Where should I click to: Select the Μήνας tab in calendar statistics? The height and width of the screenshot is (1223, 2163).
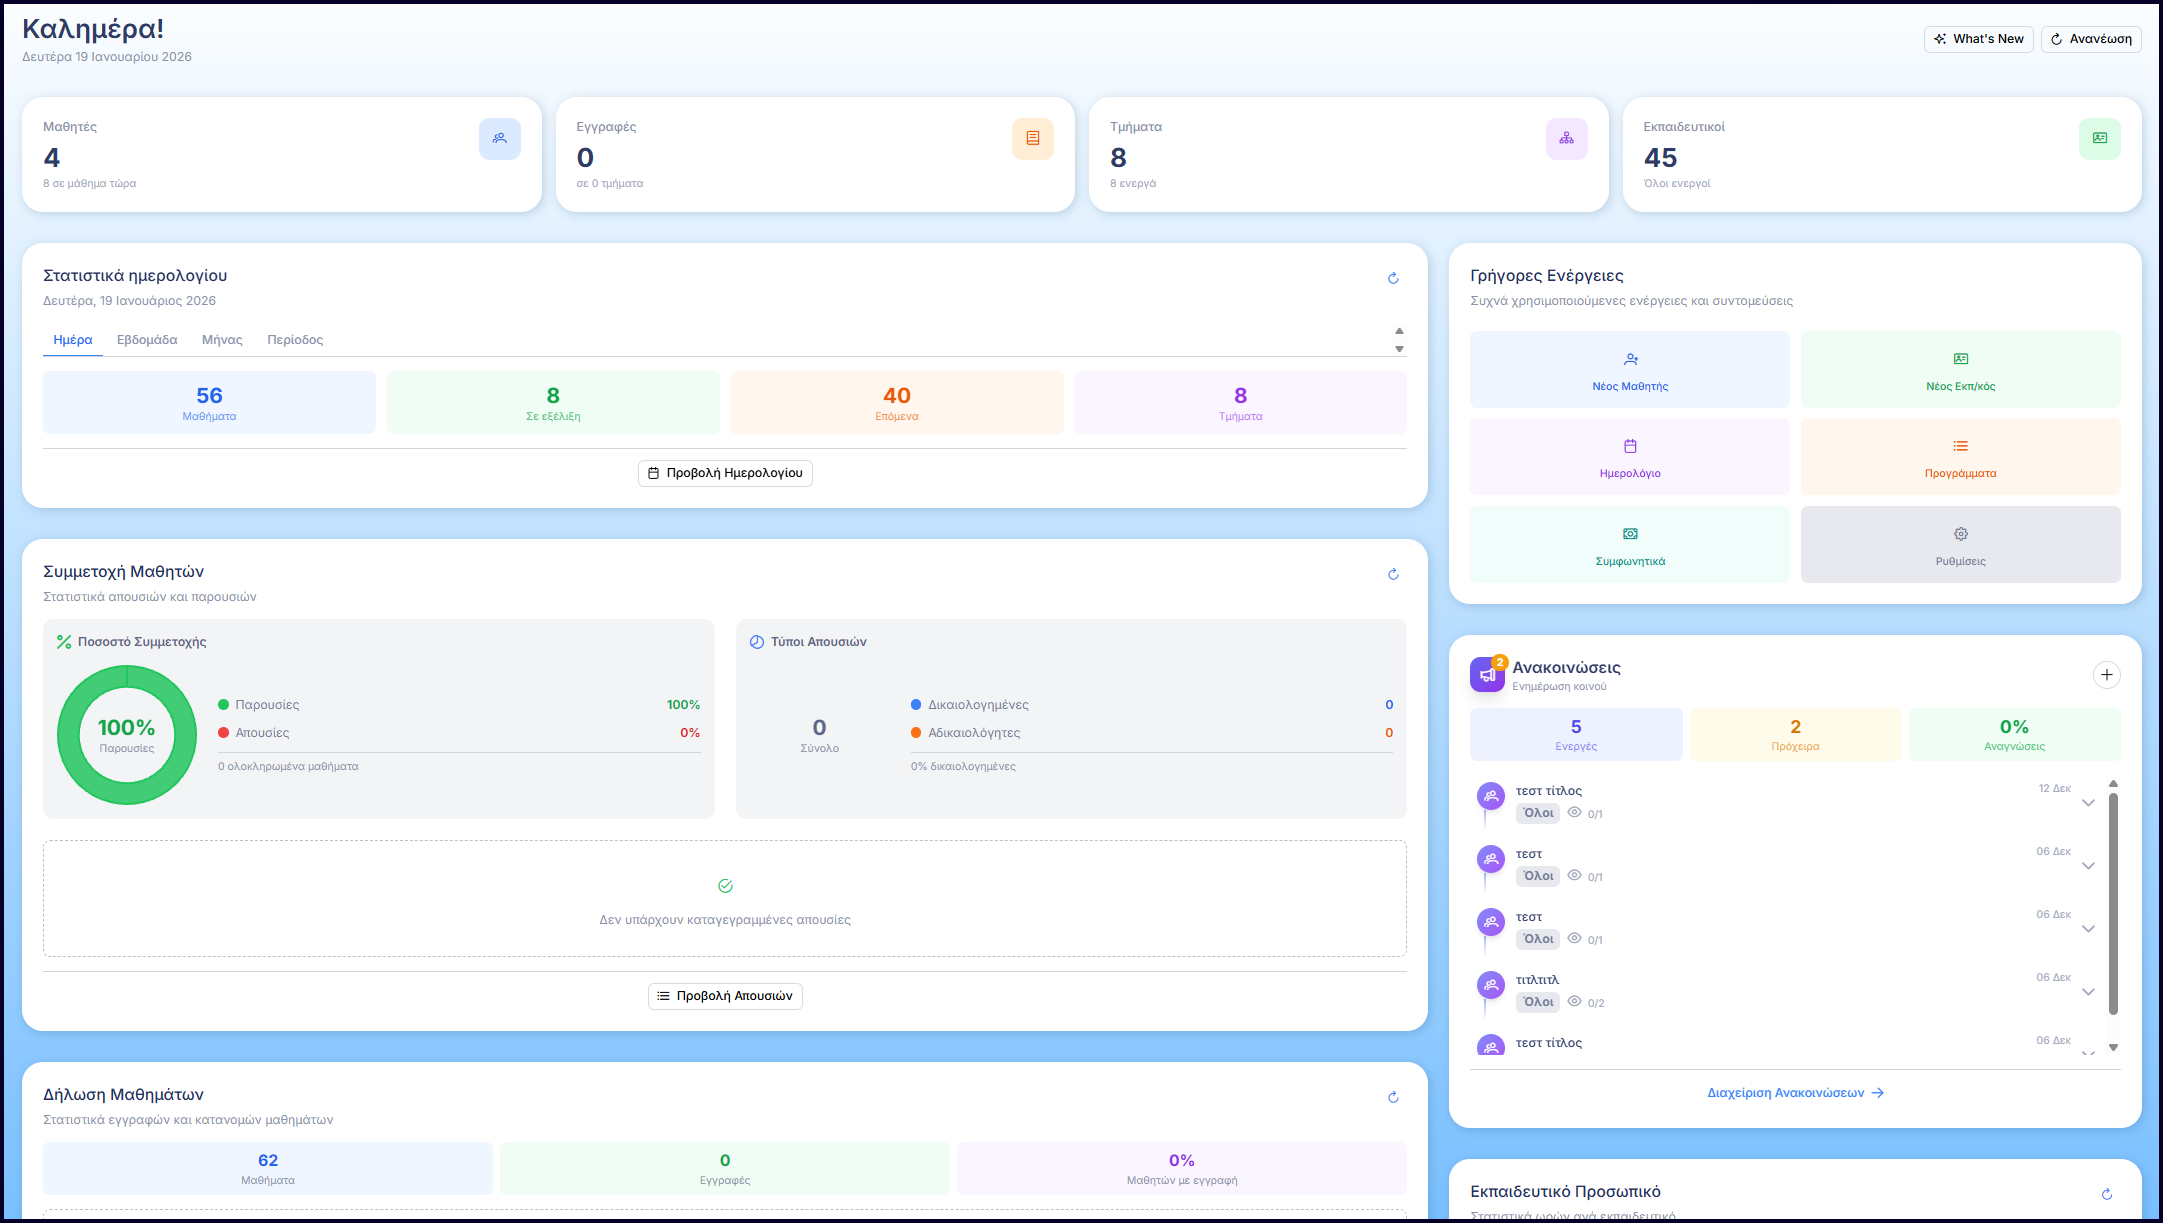pyautogui.click(x=221, y=339)
